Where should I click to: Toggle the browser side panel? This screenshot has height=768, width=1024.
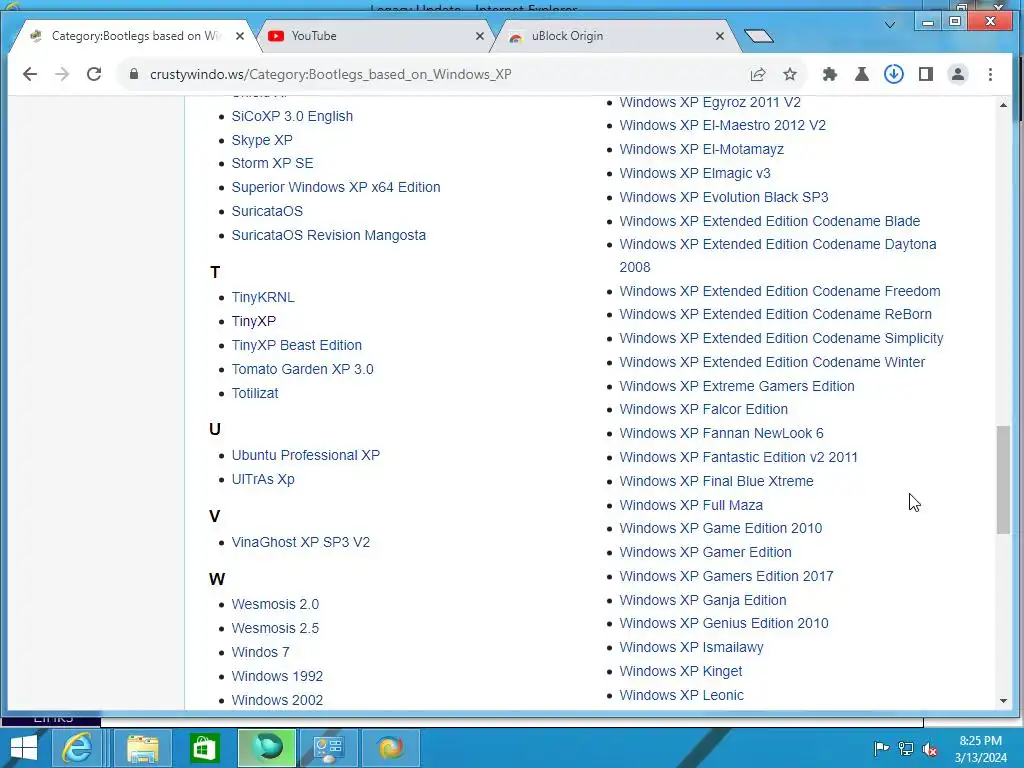click(925, 74)
